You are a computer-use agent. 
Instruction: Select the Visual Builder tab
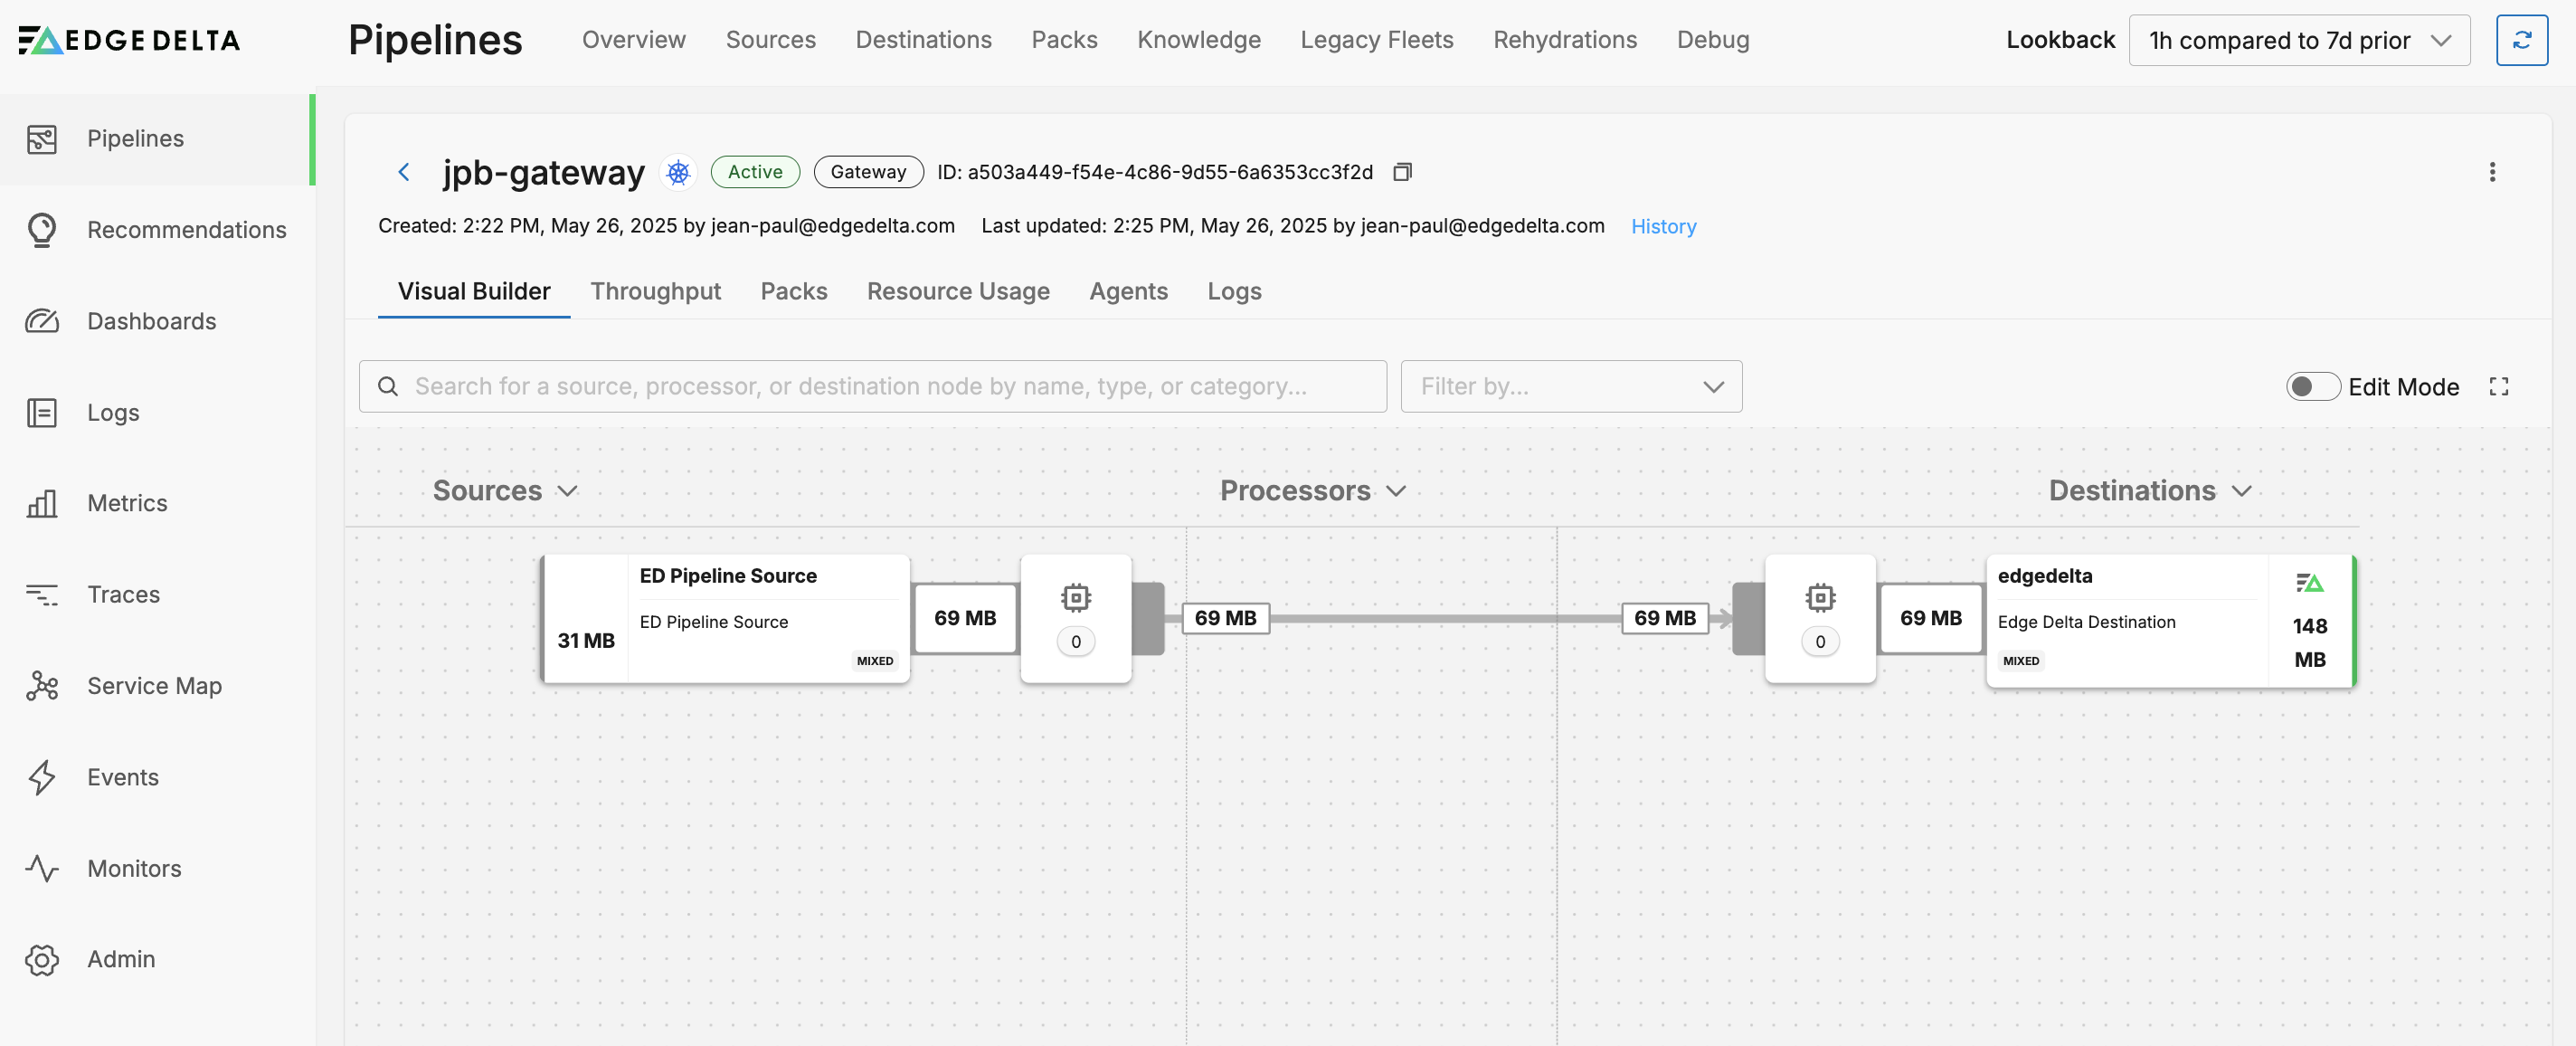474,292
